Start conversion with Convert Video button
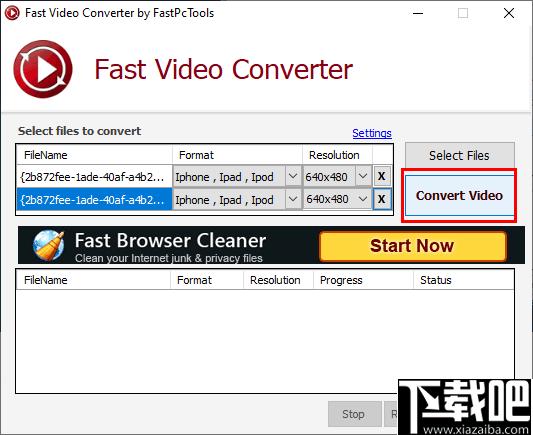The height and width of the screenshot is (435, 533). tap(459, 195)
